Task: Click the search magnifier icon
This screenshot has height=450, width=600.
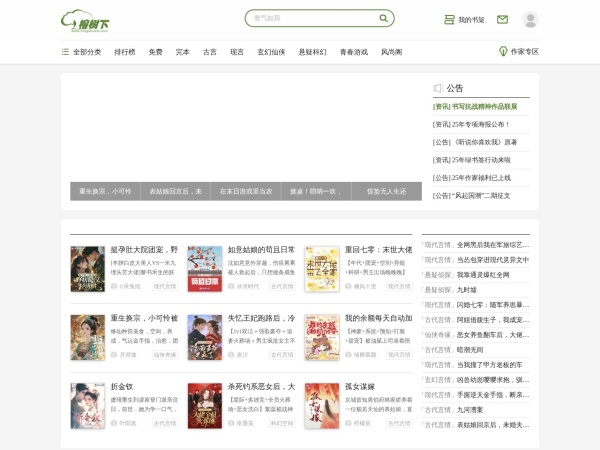Action: (383, 18)
